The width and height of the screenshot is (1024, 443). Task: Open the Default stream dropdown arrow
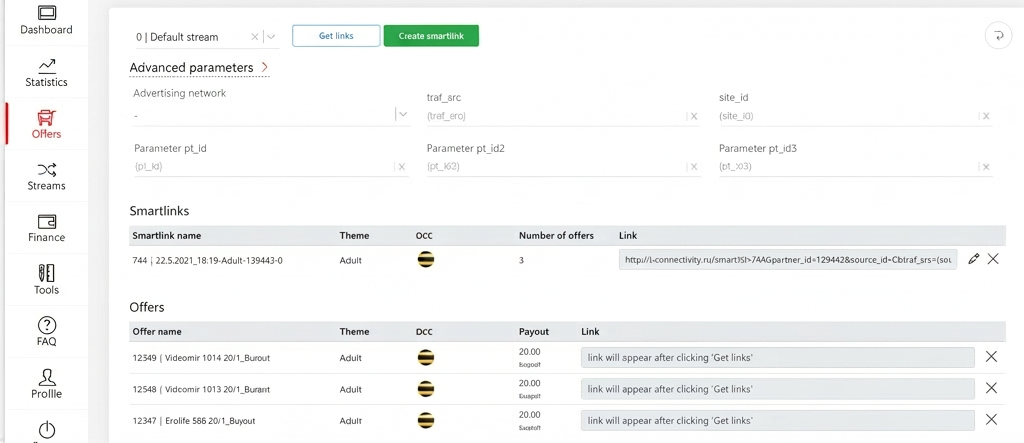[271, 37]
